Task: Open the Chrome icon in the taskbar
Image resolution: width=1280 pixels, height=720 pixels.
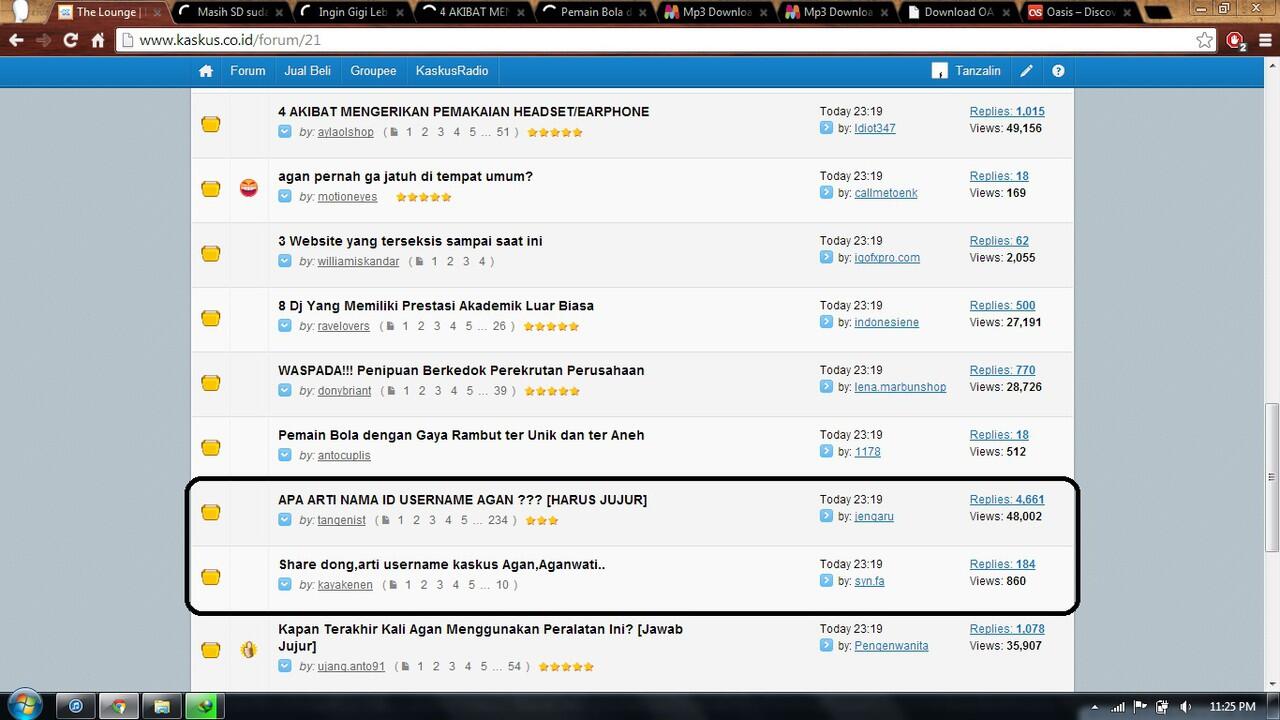Action: coord(119,705)
